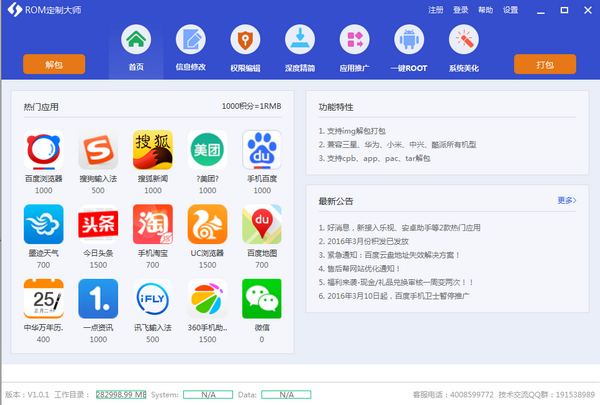Select the 今日头条 app icon
The image size is (600, 405).
[98, 224]
